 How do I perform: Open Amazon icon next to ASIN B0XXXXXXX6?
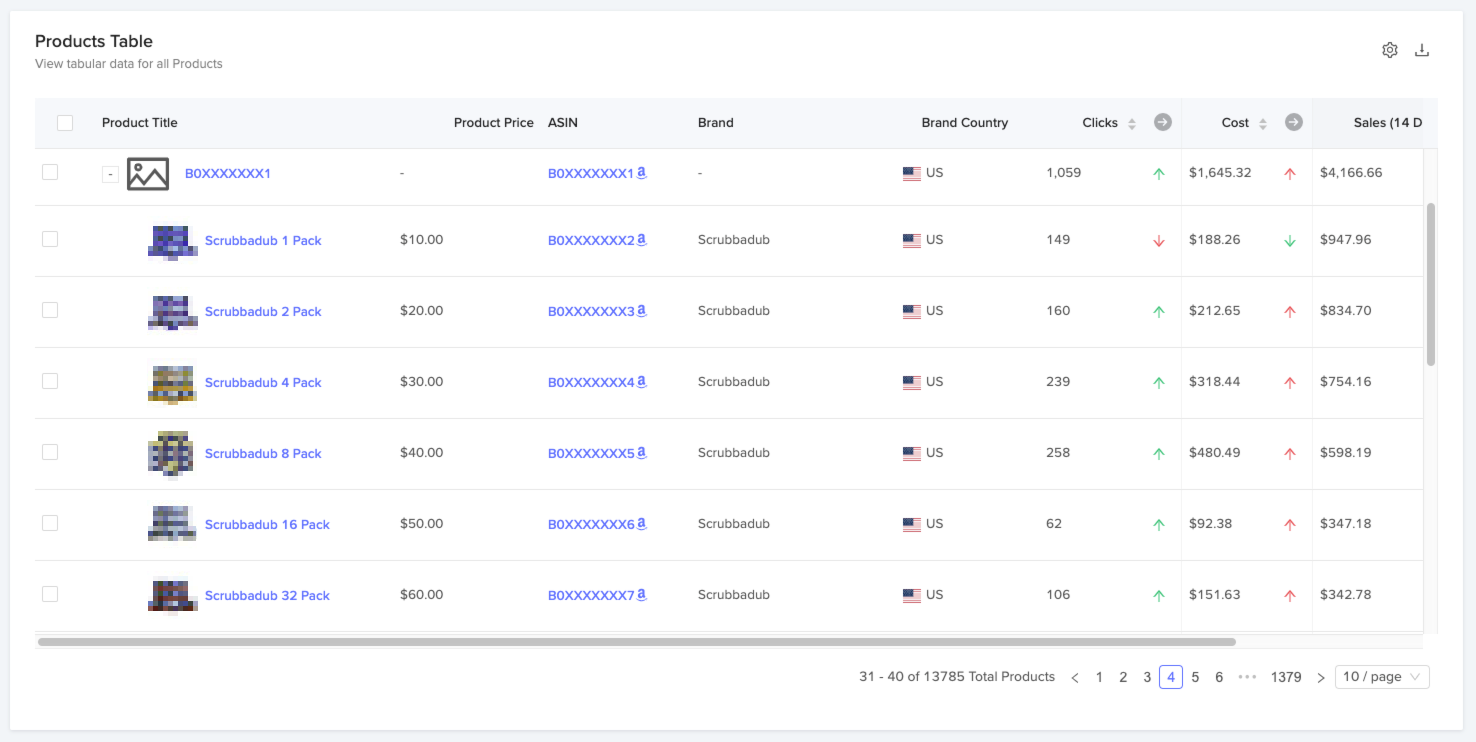(x=642, y=524)
